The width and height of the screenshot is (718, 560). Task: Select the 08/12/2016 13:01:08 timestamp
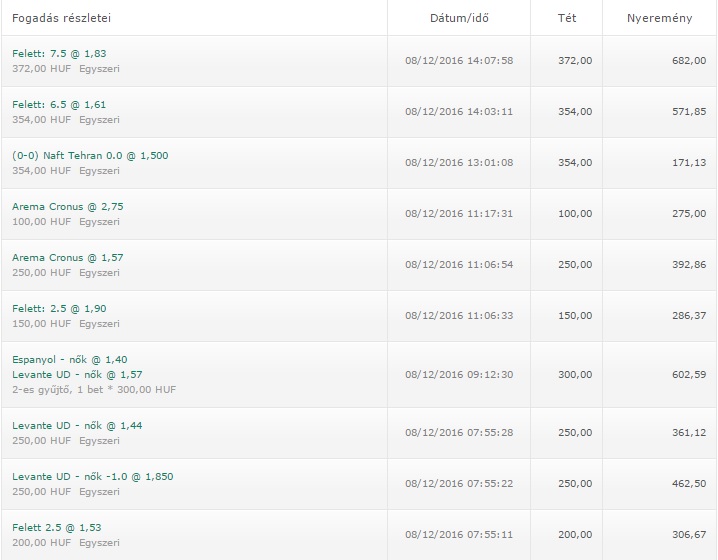pos(459,163)
